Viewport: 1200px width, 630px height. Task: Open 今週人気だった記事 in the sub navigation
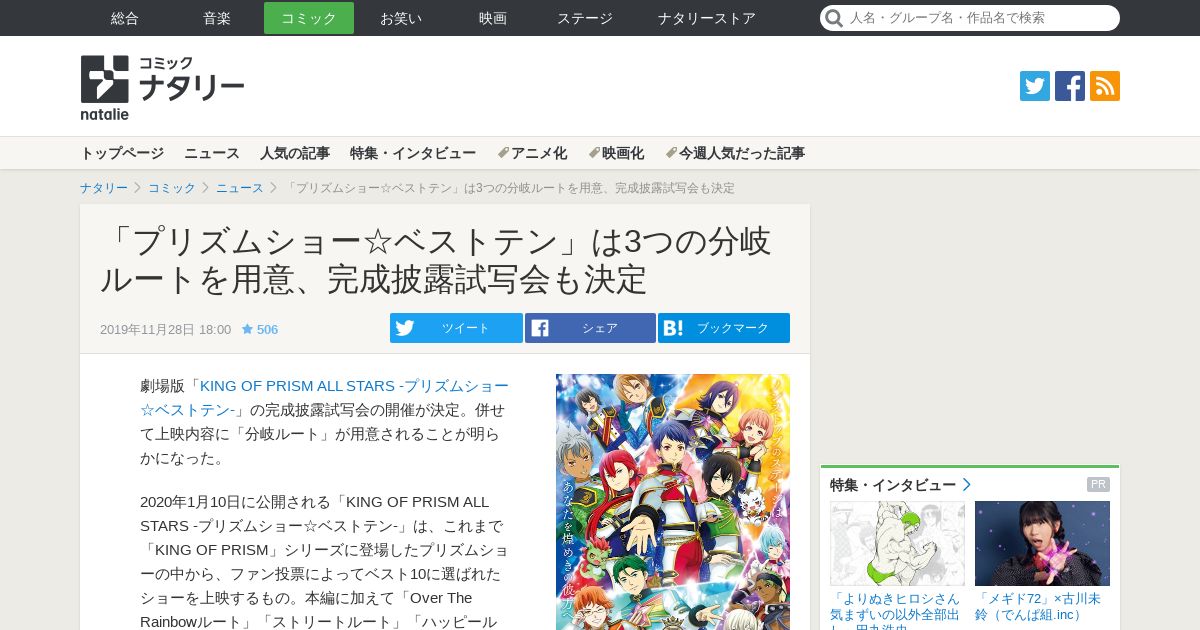[x=735, y=153]
